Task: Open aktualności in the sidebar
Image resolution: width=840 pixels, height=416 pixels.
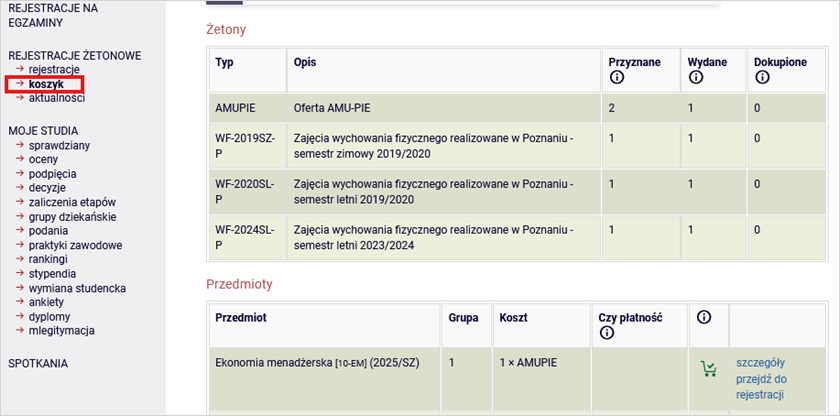Action: (56, 98)
